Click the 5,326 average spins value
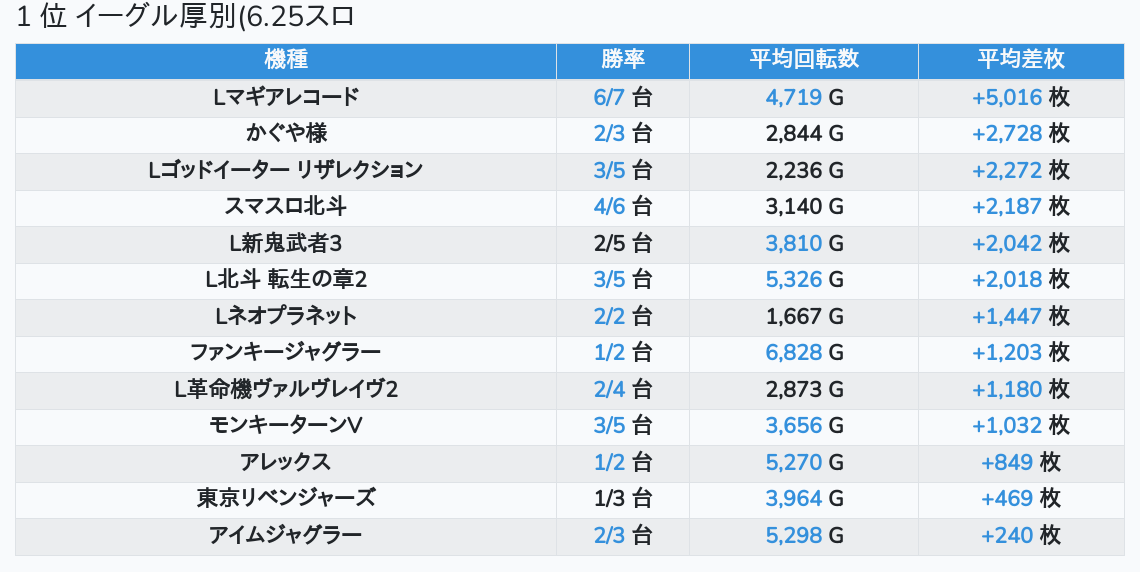Image resolution: width=1140 pixels, height=572 pixels. pos(794,279)
